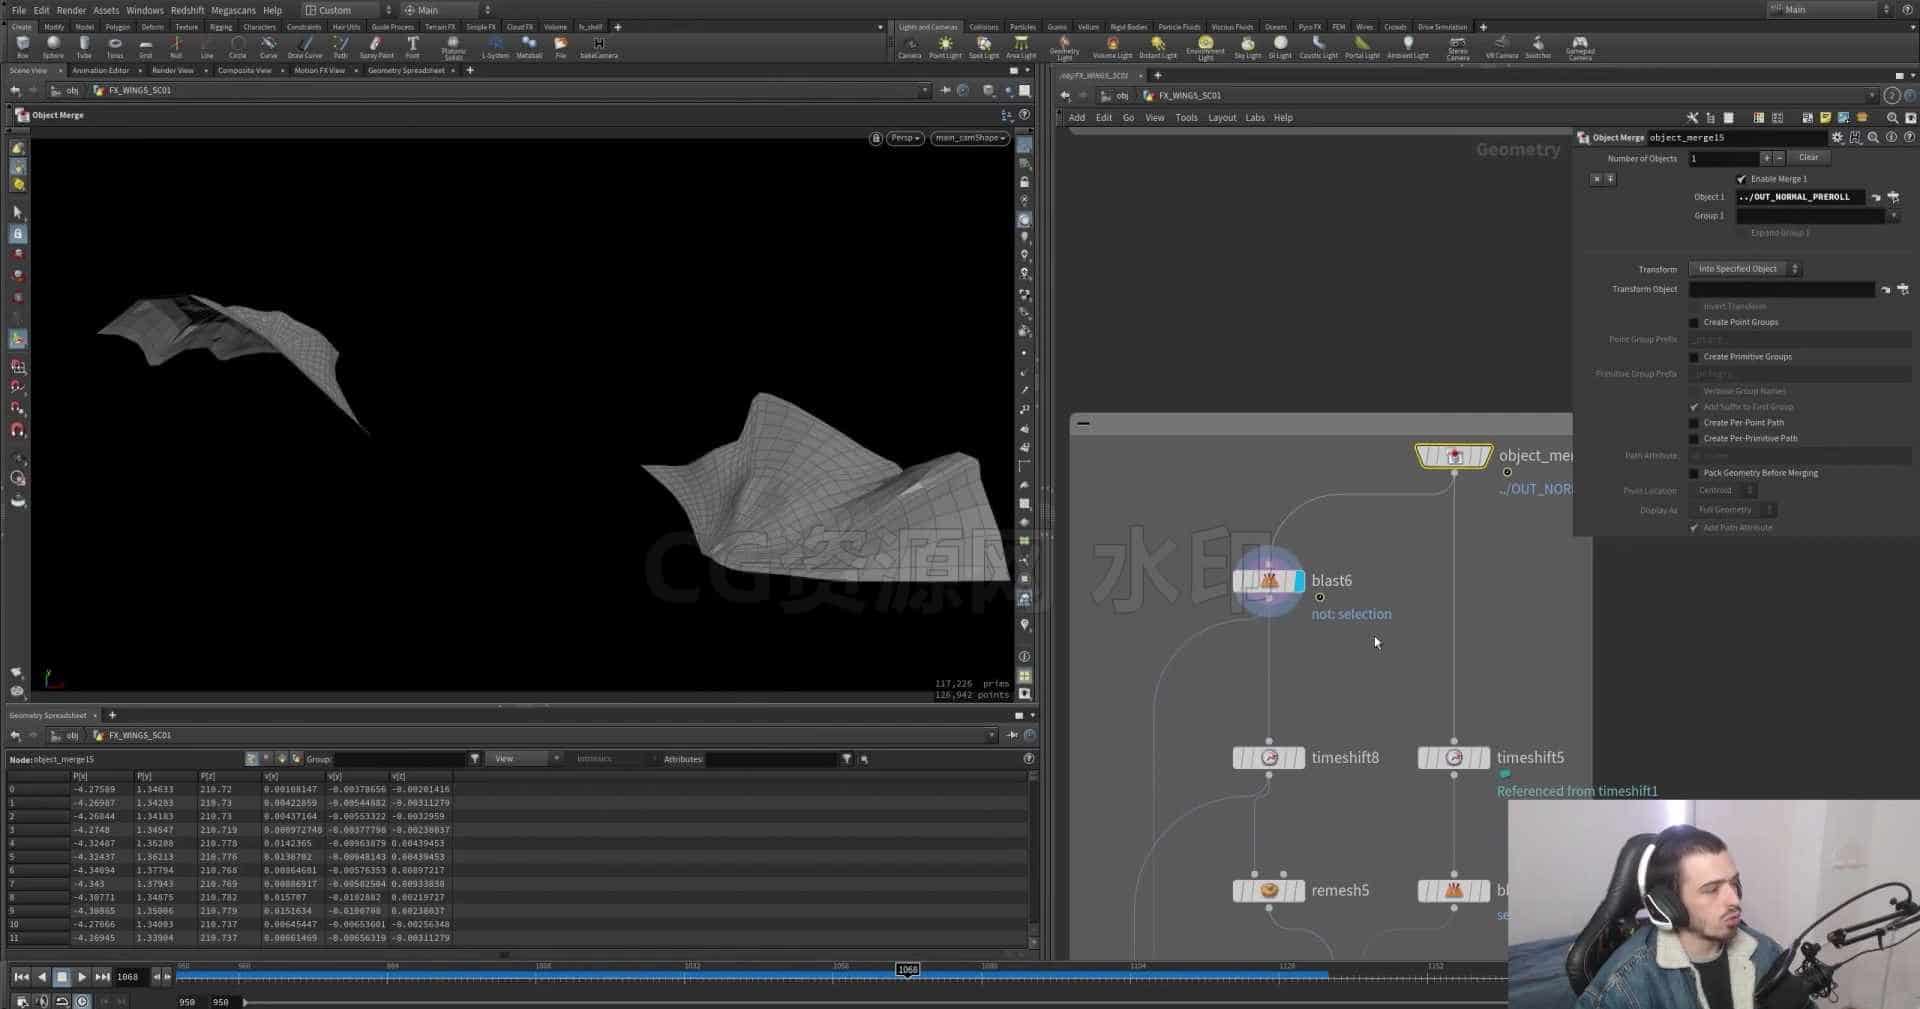
Task: Select the Metaball shelf tool
Action: coord(529,47)
